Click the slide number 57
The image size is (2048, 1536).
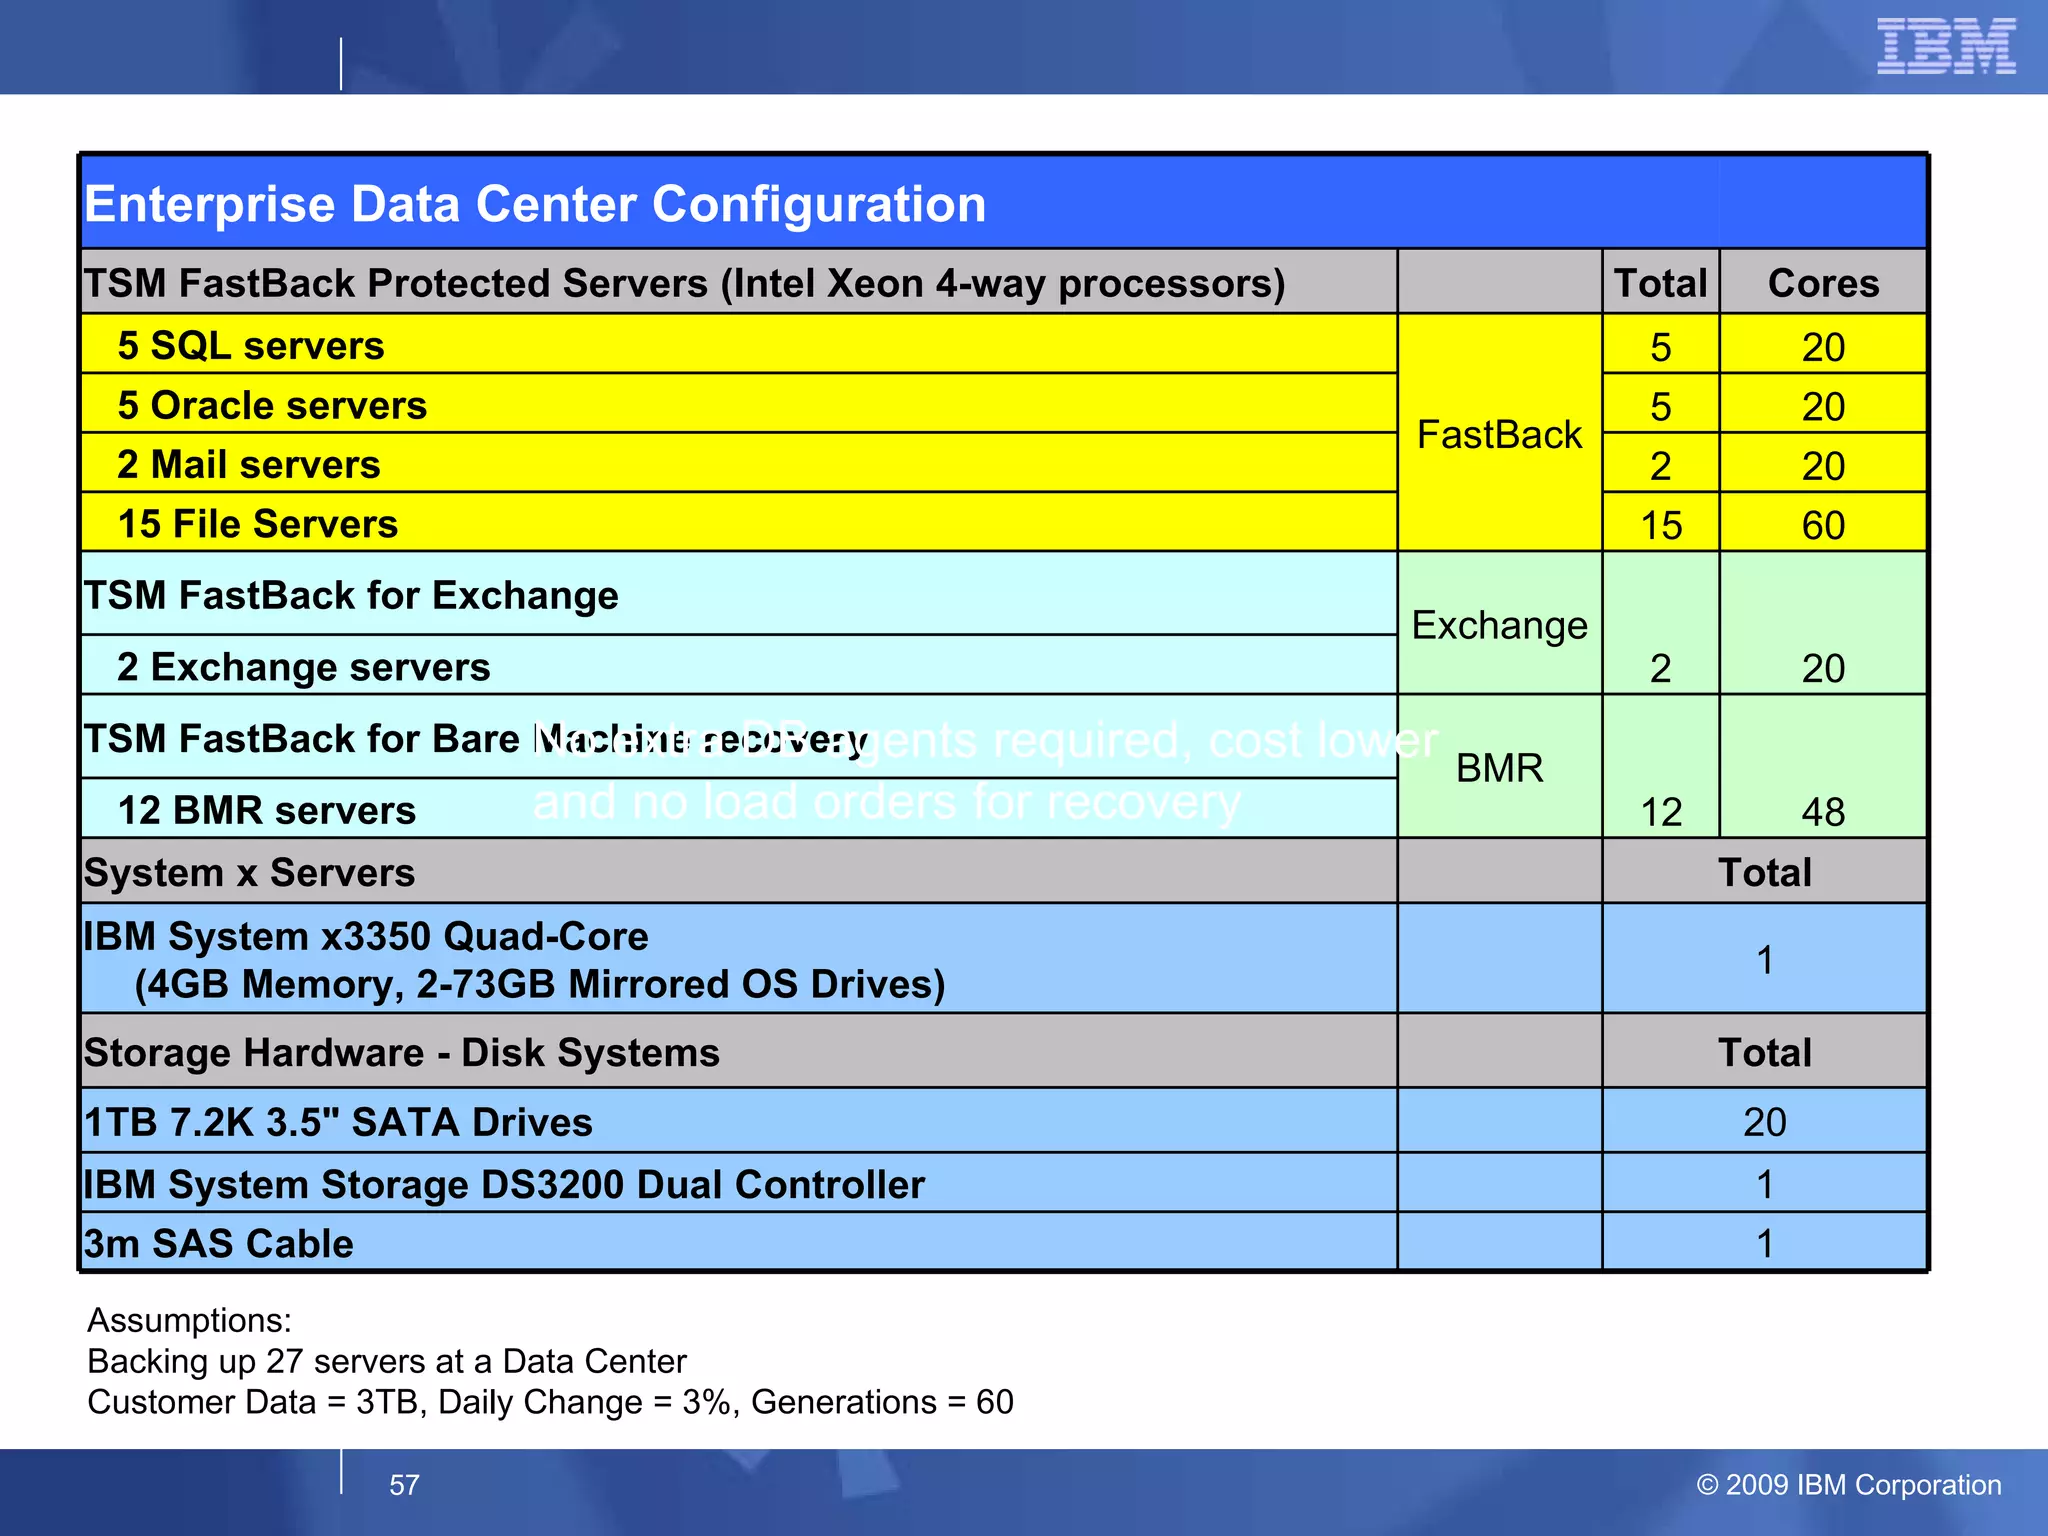point(404,1485)
